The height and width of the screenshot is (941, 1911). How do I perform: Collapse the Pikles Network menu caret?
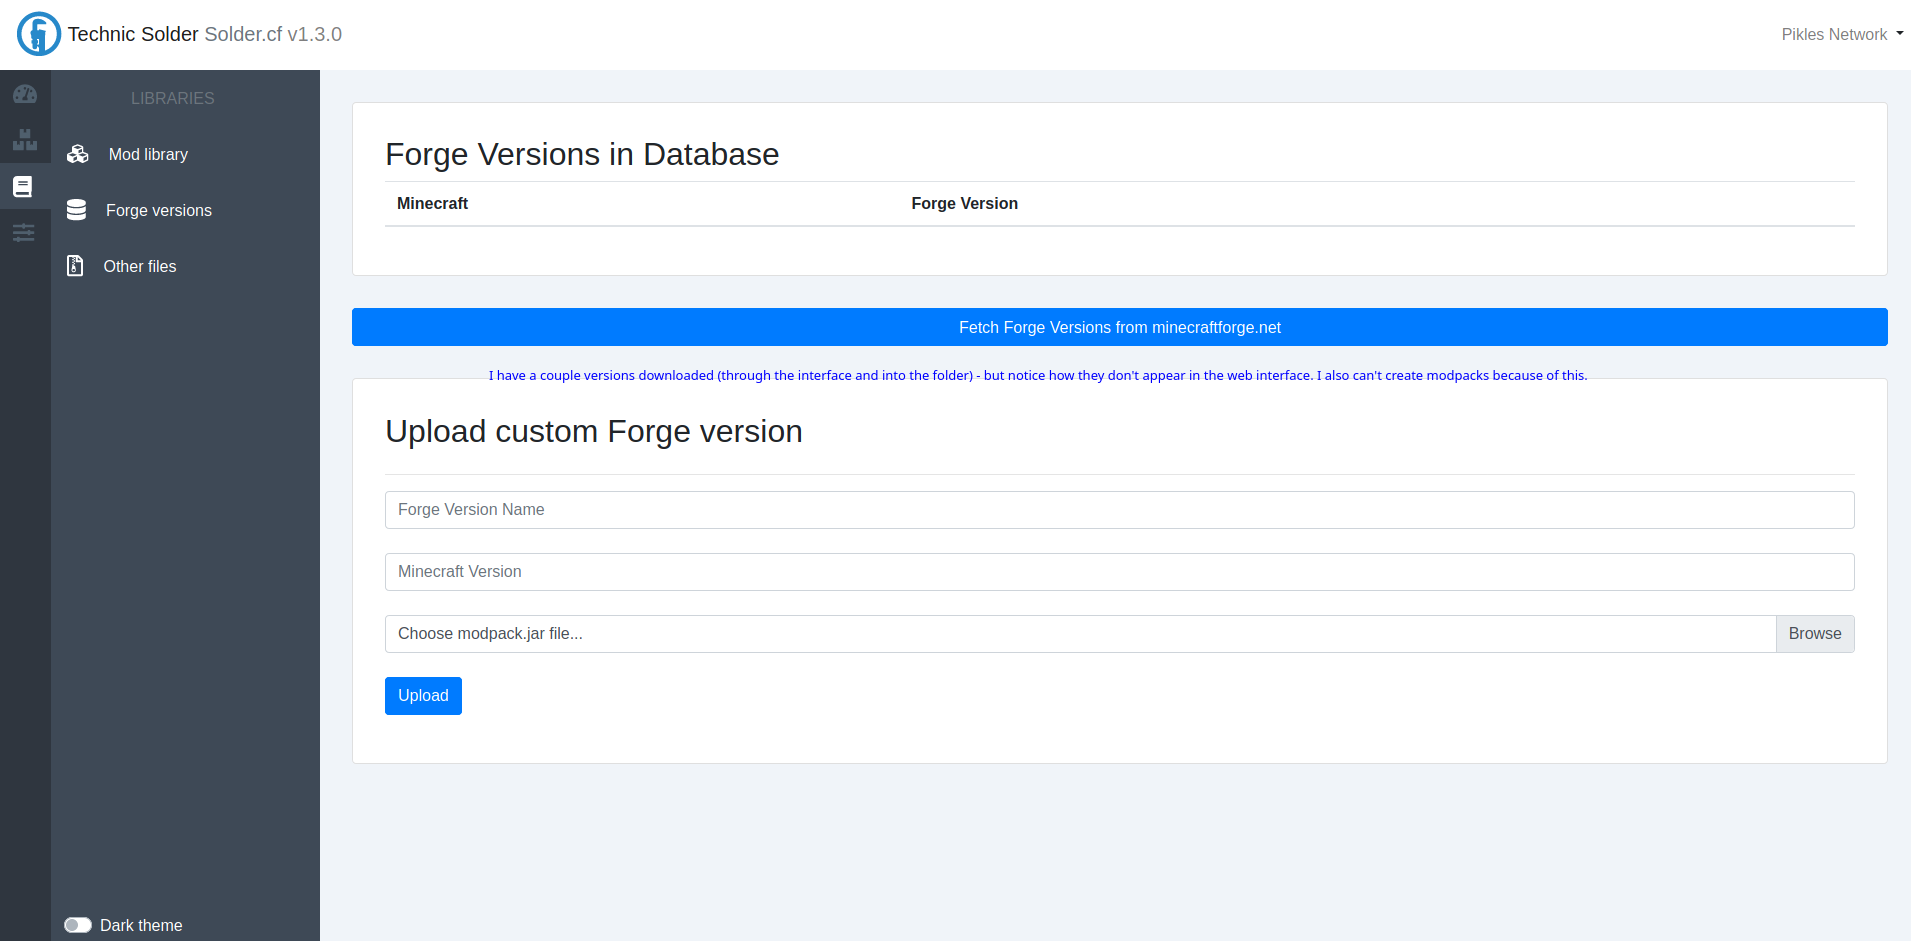point(1898,33)
